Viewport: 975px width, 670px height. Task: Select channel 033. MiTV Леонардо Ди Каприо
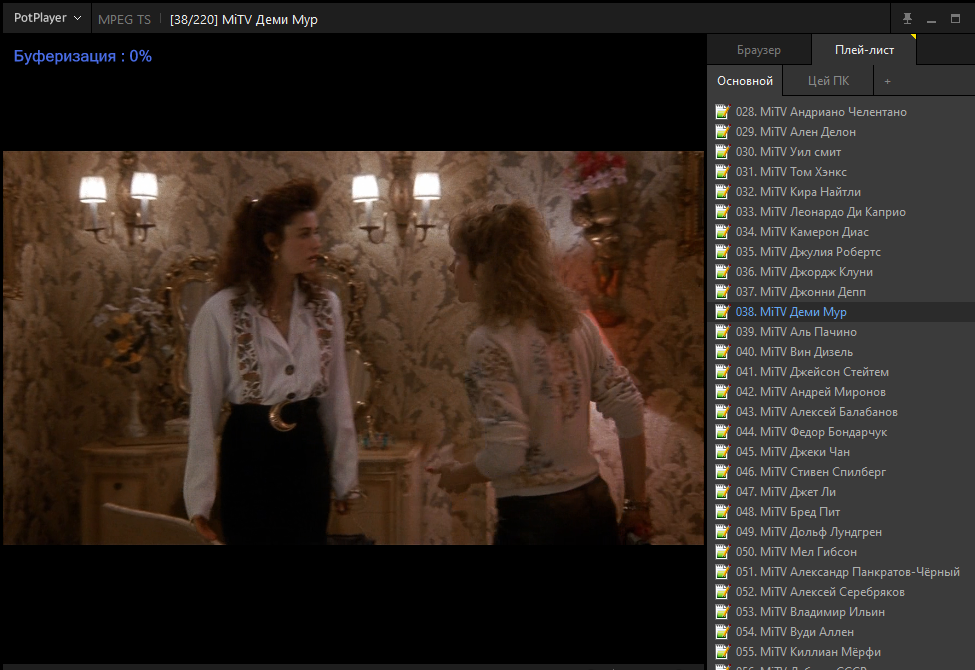pyautogui.click(x=841, y=212)
